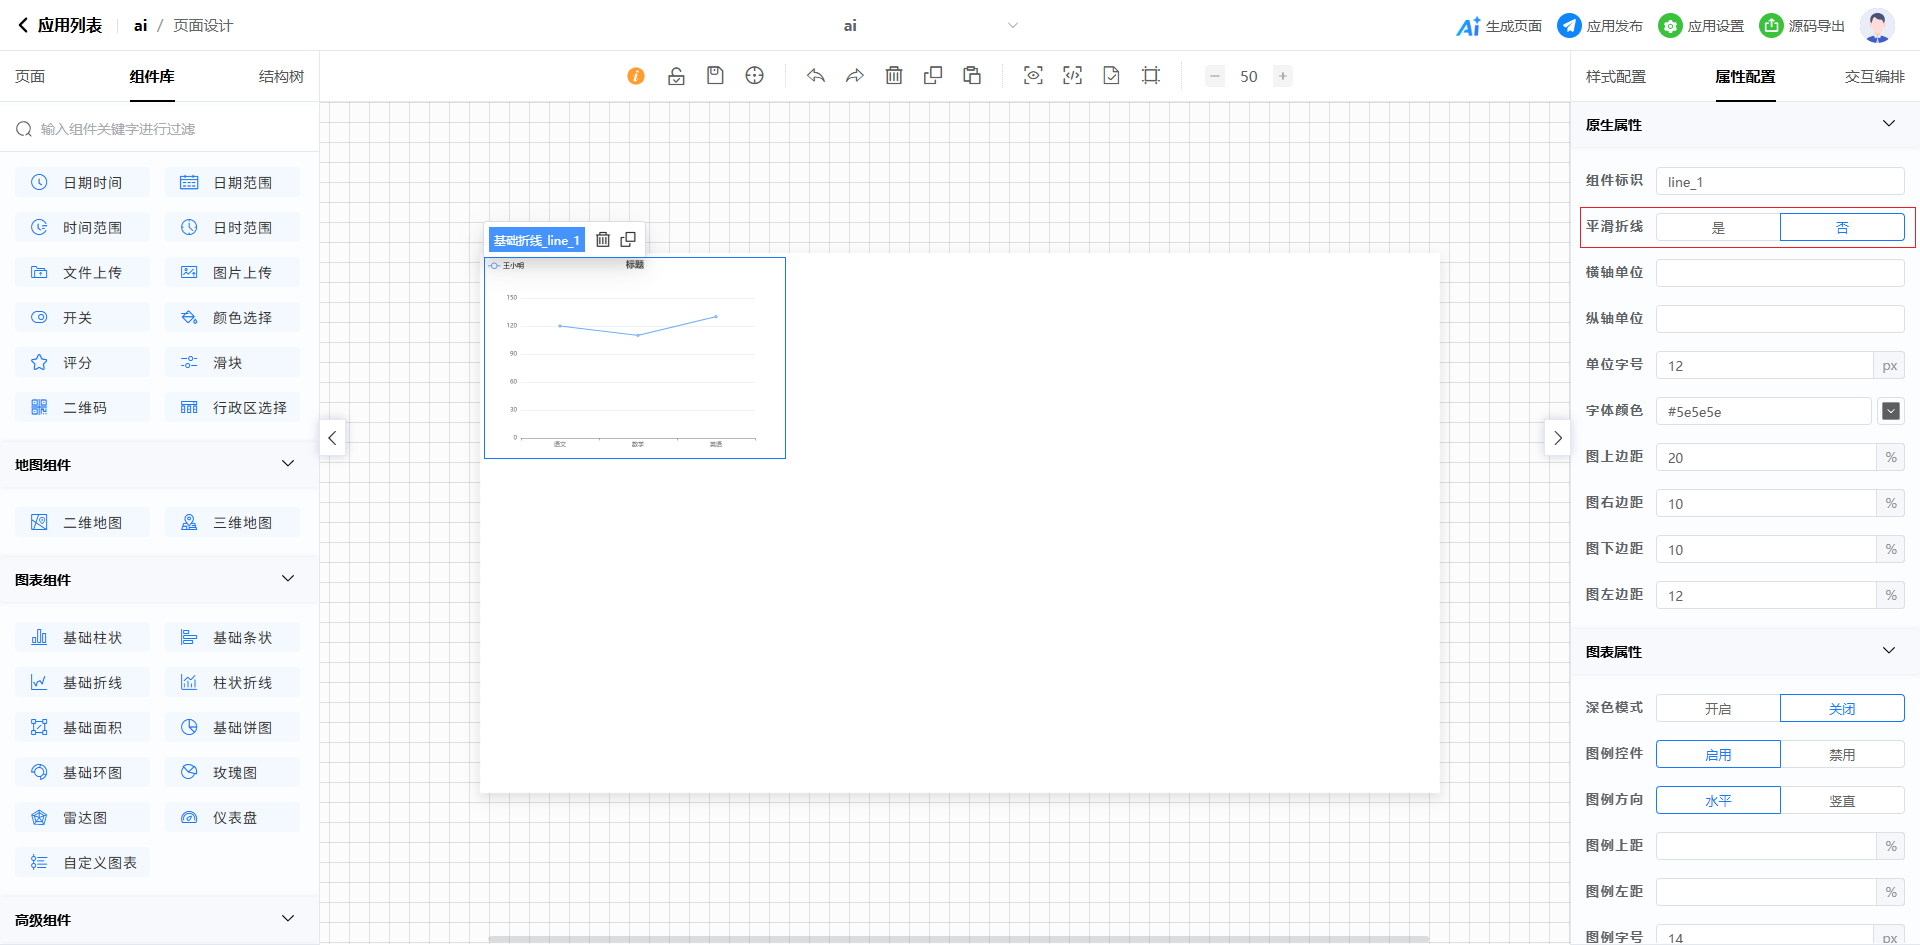This screenshot has width=1920, height=945.
Task: Open the code view icon in toolbar
Action: 1072,76
